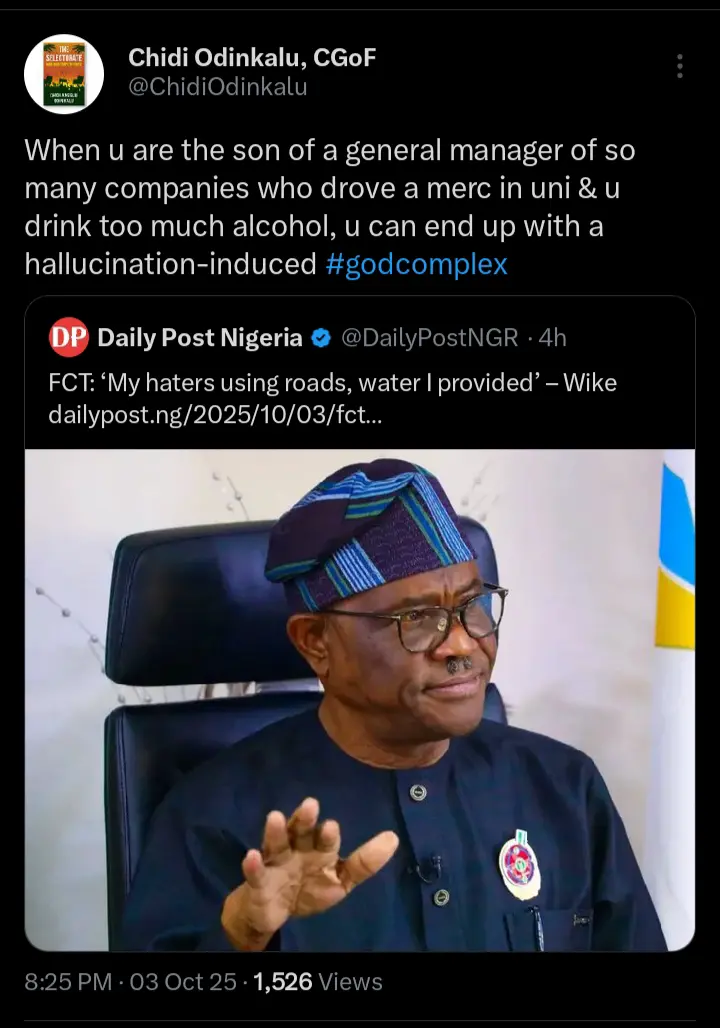Click the "8:25 PM" post time
This screenshot has width=720, height=1028.
tap(68, 982)
